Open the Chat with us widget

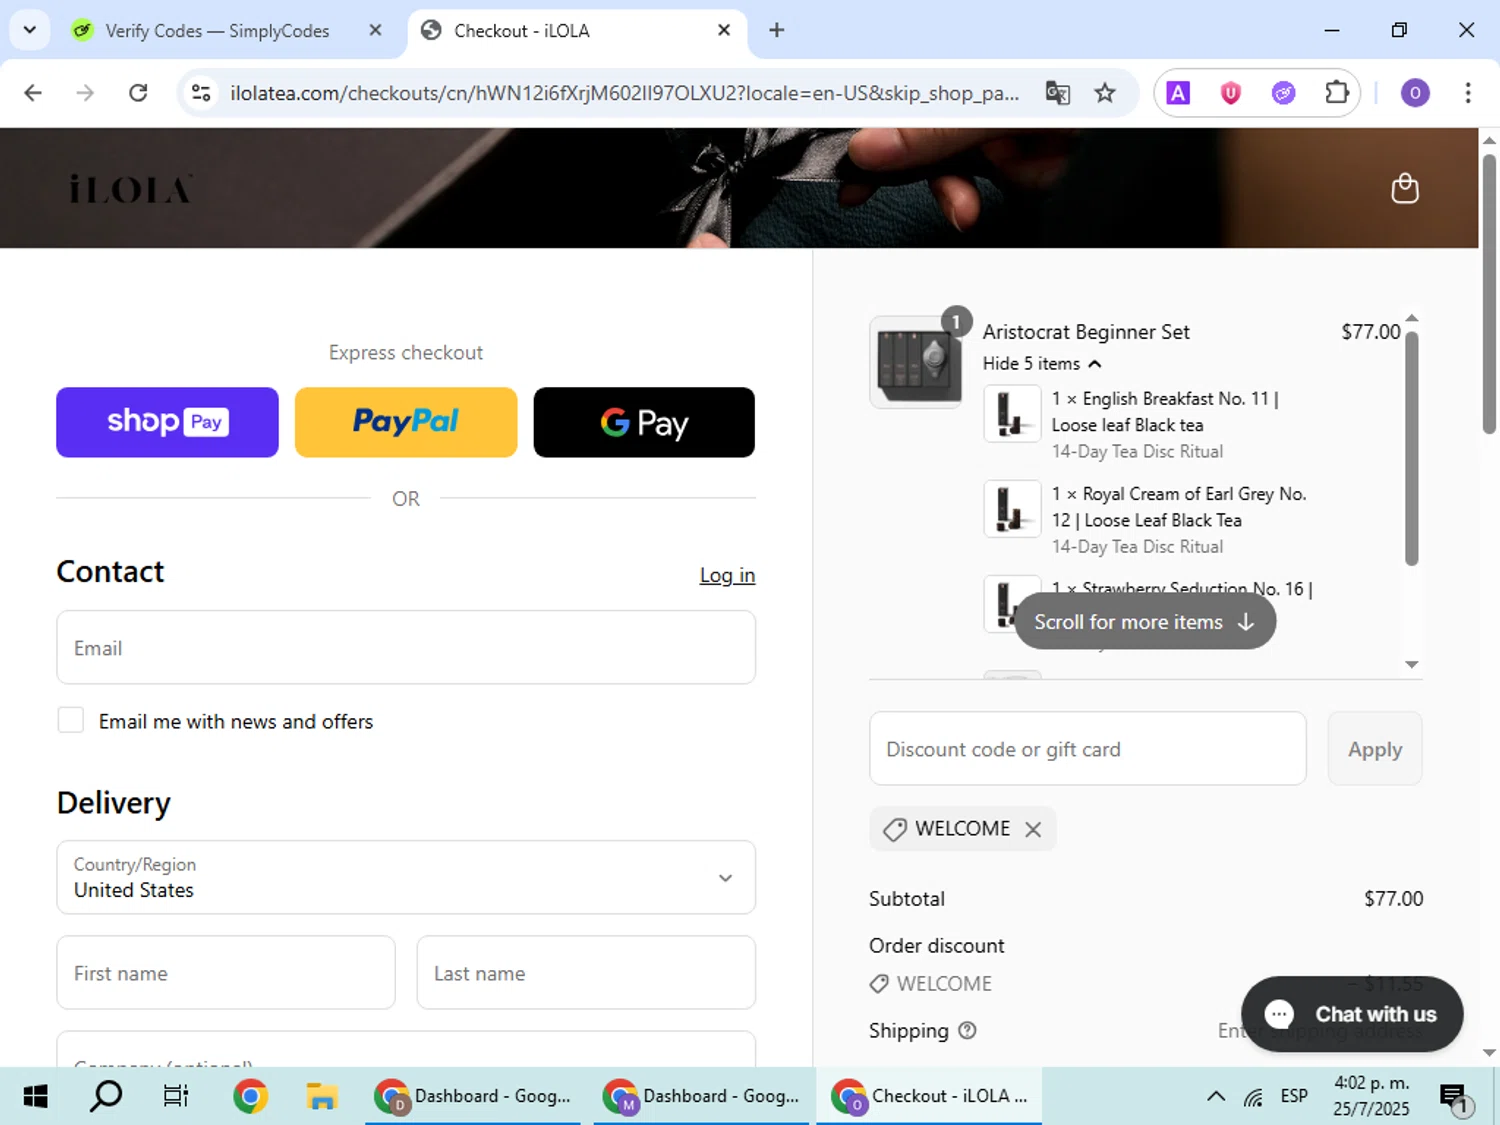pos(1352,1014)
